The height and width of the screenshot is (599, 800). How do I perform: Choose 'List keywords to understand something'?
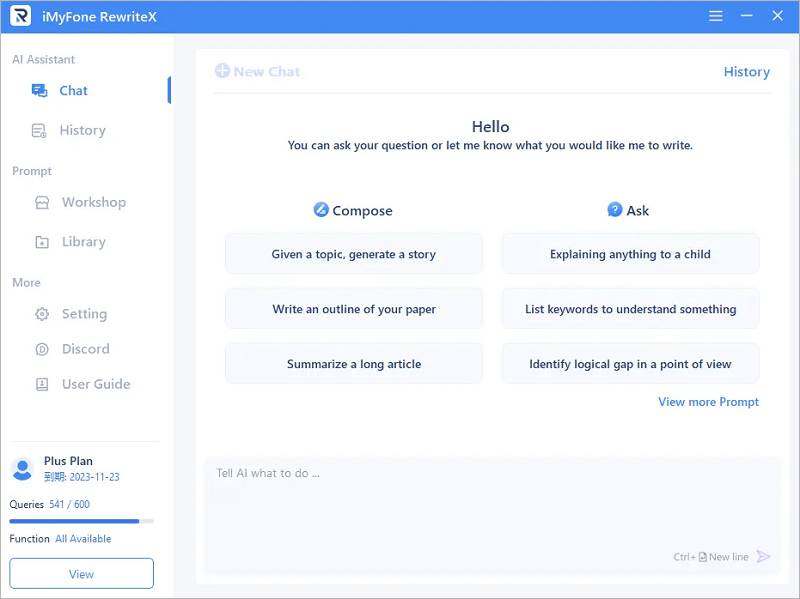coord(630,309)
